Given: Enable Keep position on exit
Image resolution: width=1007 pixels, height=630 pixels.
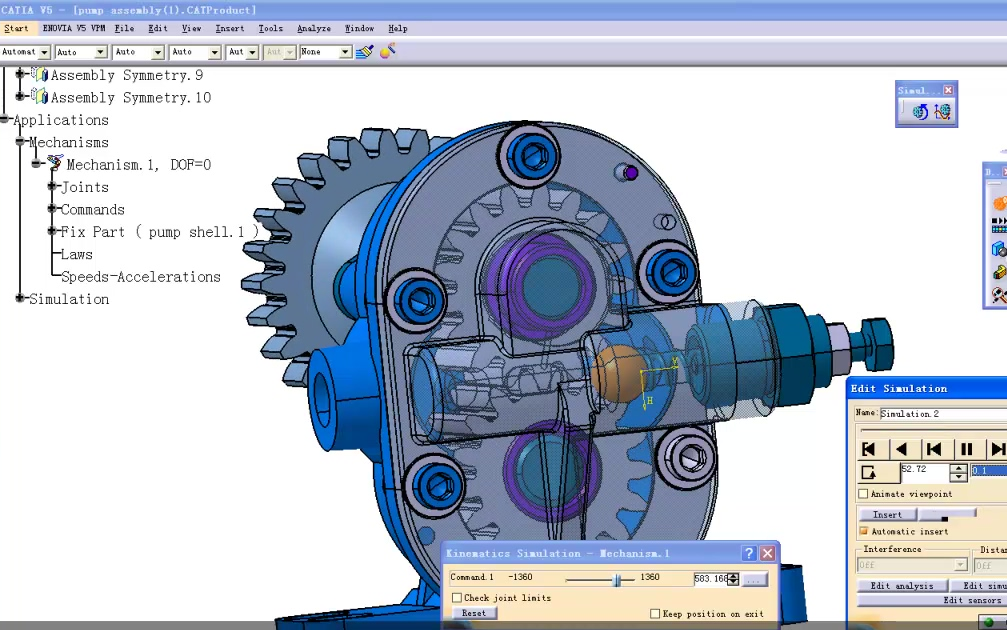Looking at the screenshot, I should (654, 614).
